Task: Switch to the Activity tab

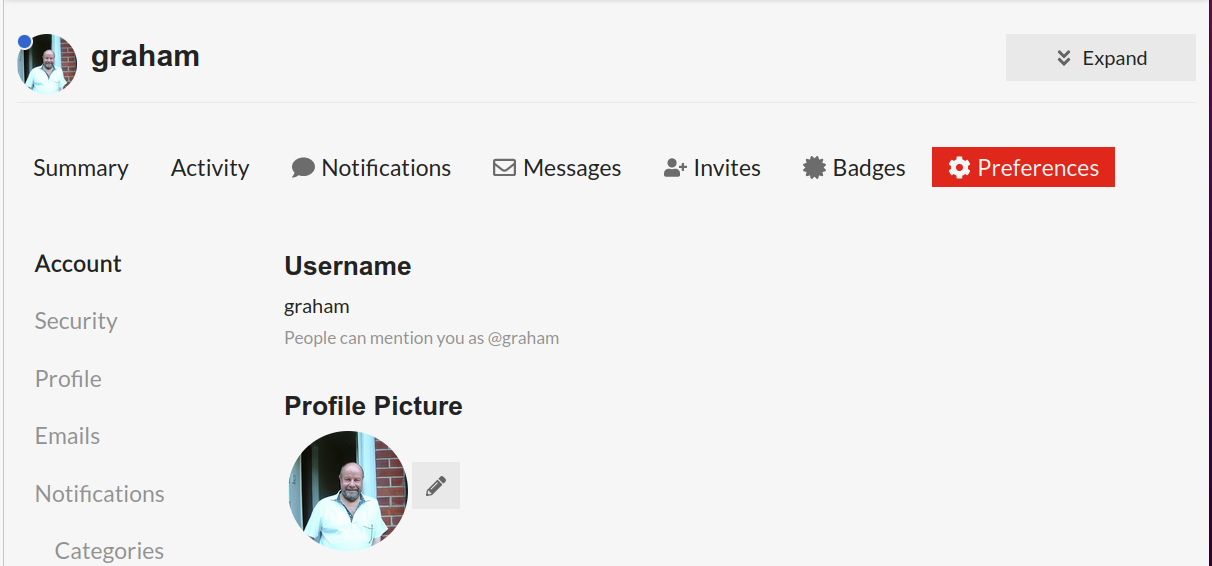Action: 210,168
